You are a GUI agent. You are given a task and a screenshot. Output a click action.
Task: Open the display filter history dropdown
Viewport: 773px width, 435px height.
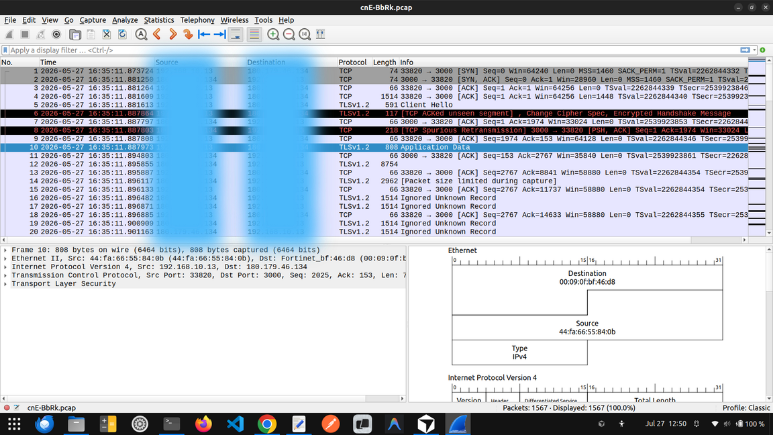754,50
